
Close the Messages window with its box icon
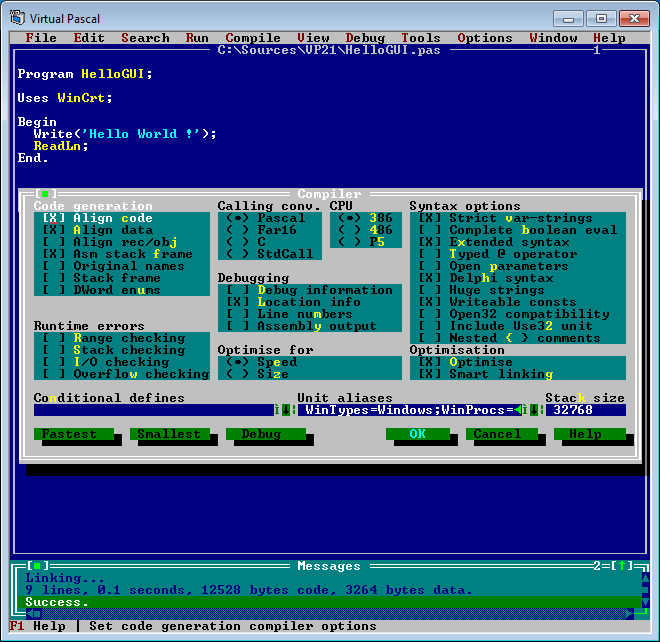[34, 566]
